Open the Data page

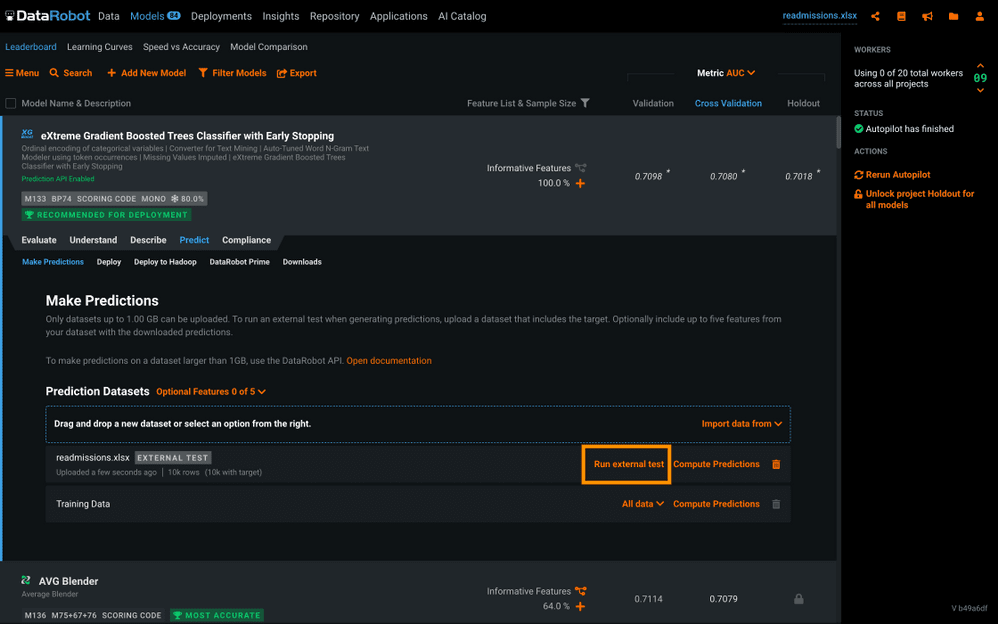click(109, 17)
